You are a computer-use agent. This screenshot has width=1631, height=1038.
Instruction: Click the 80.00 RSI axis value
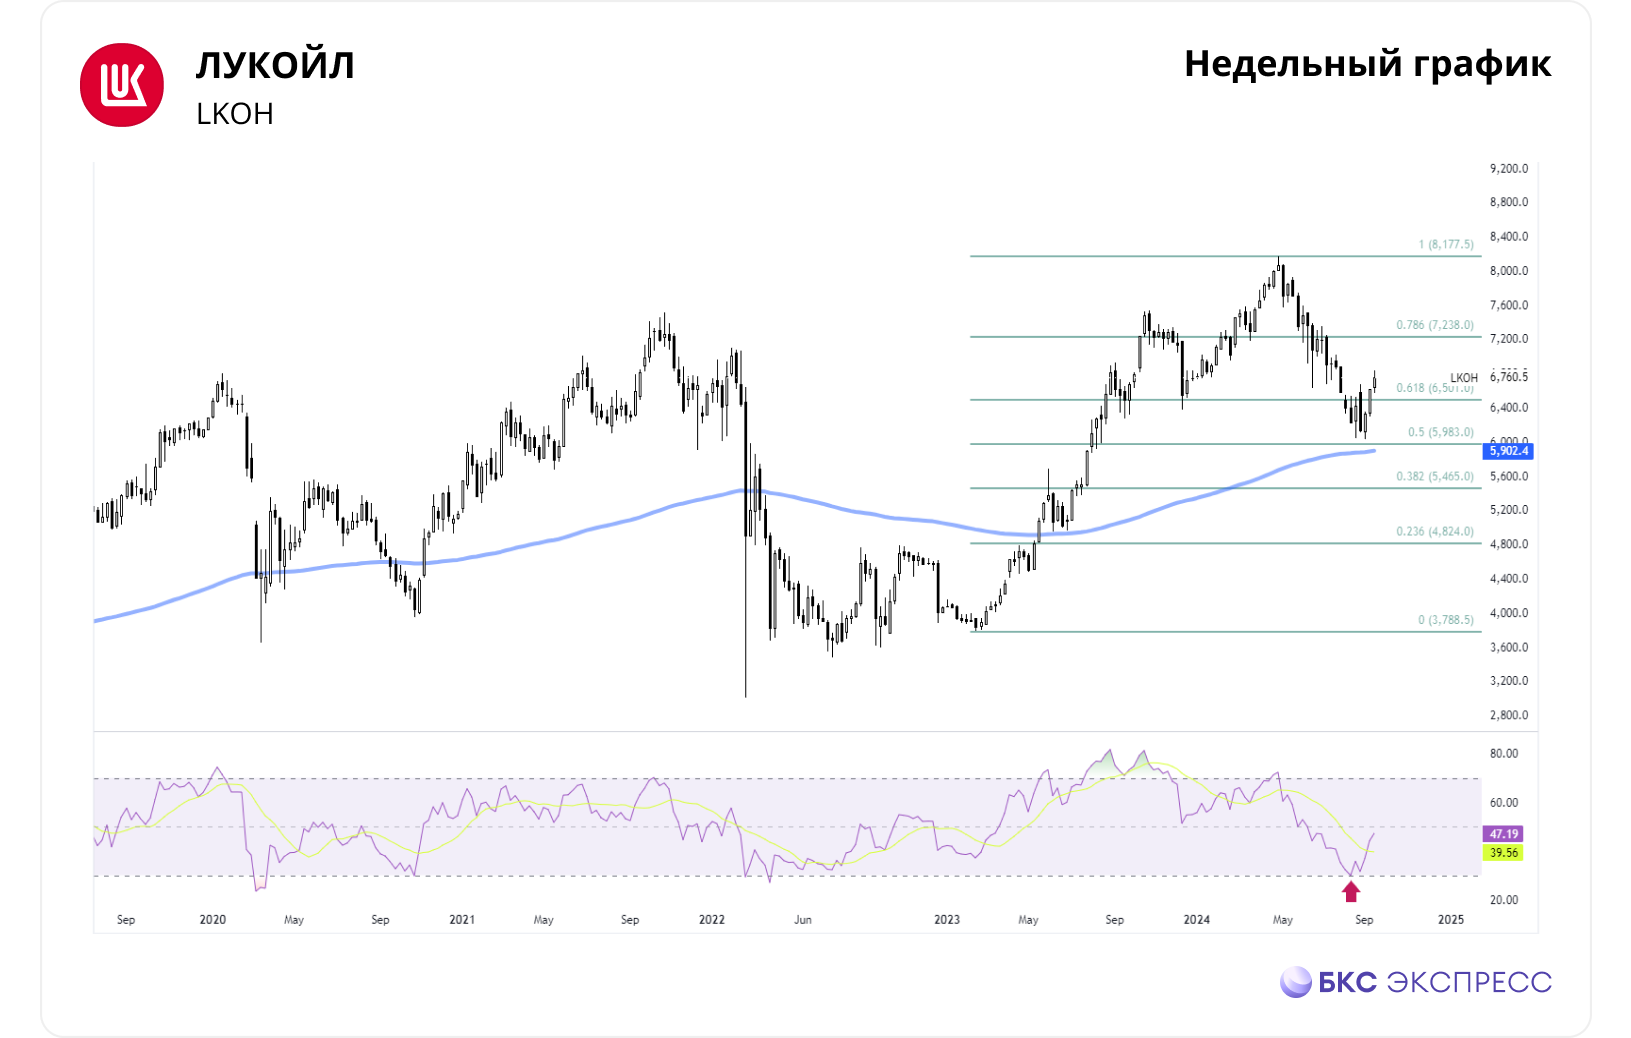1504,754
